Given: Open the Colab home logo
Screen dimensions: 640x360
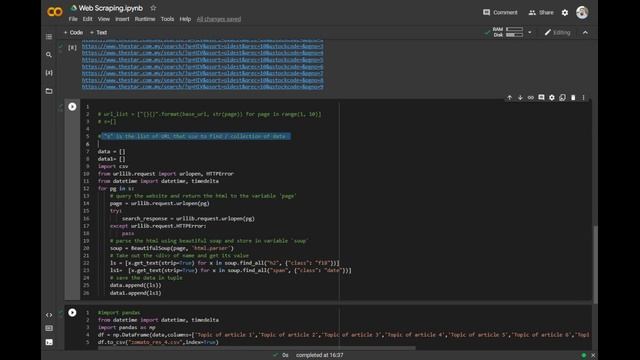Looking at the screenshot, I should pos(55,12).
